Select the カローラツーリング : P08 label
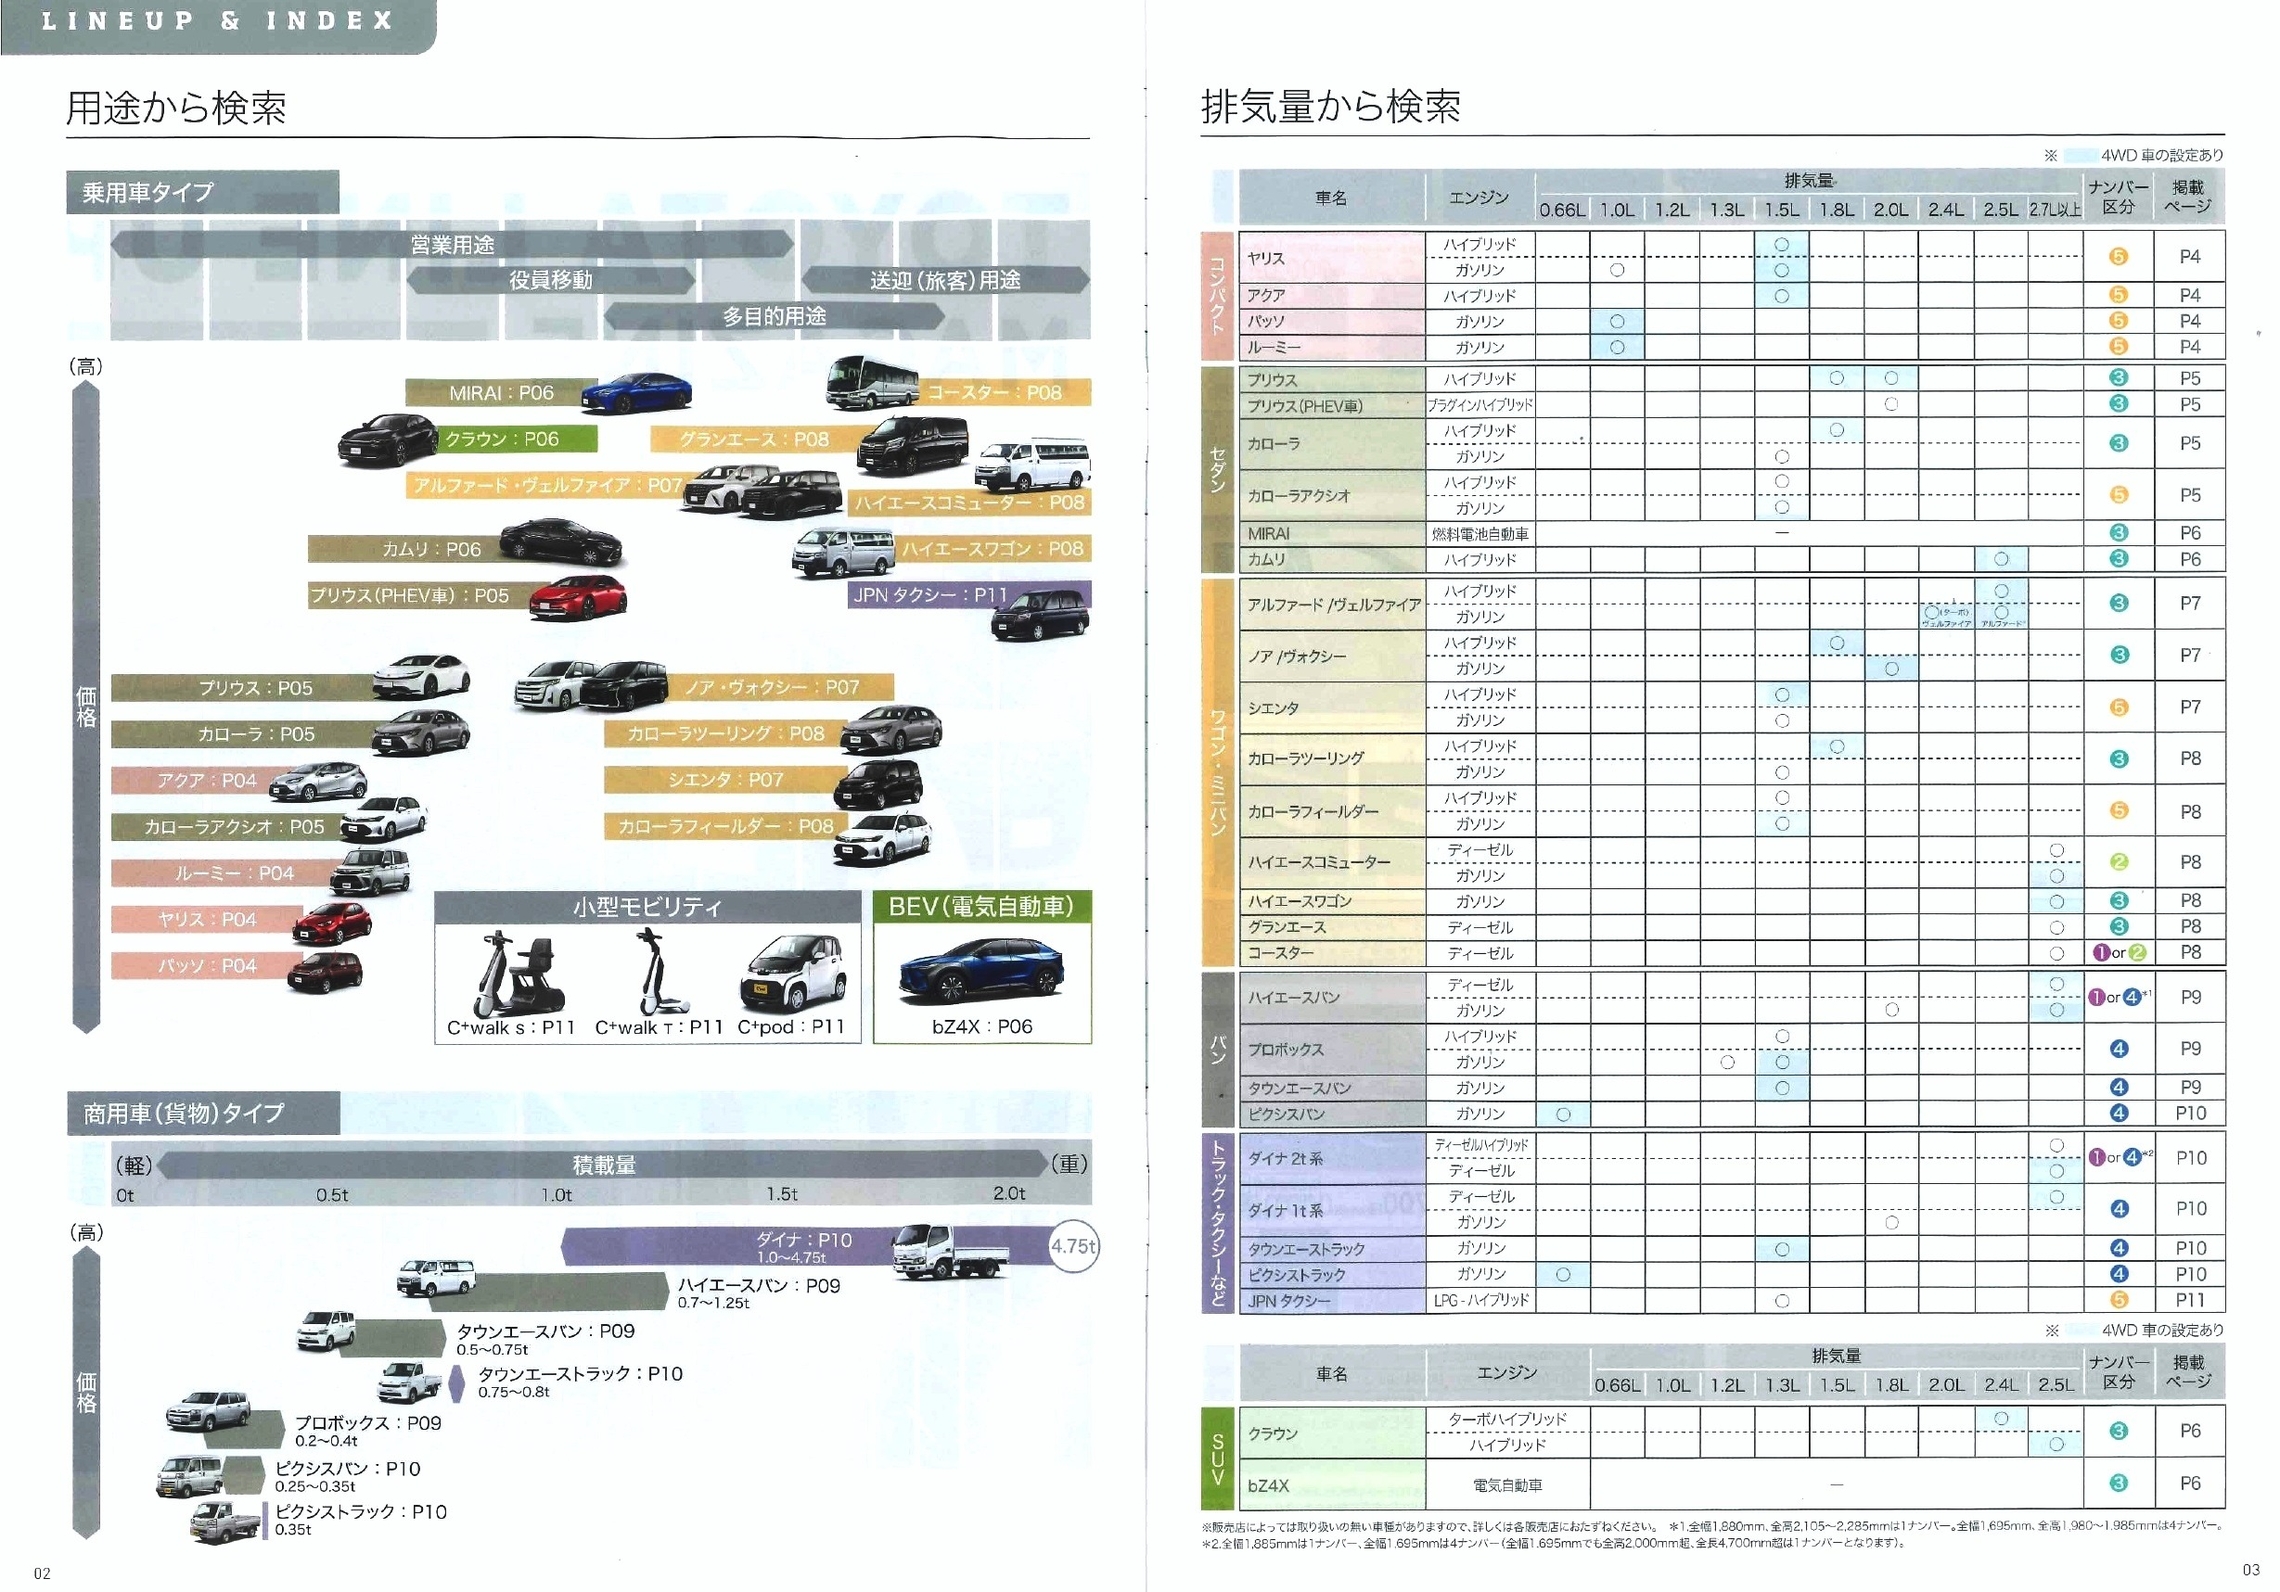This screenshot has width=2280, height=1592. [x=725, y=734]
